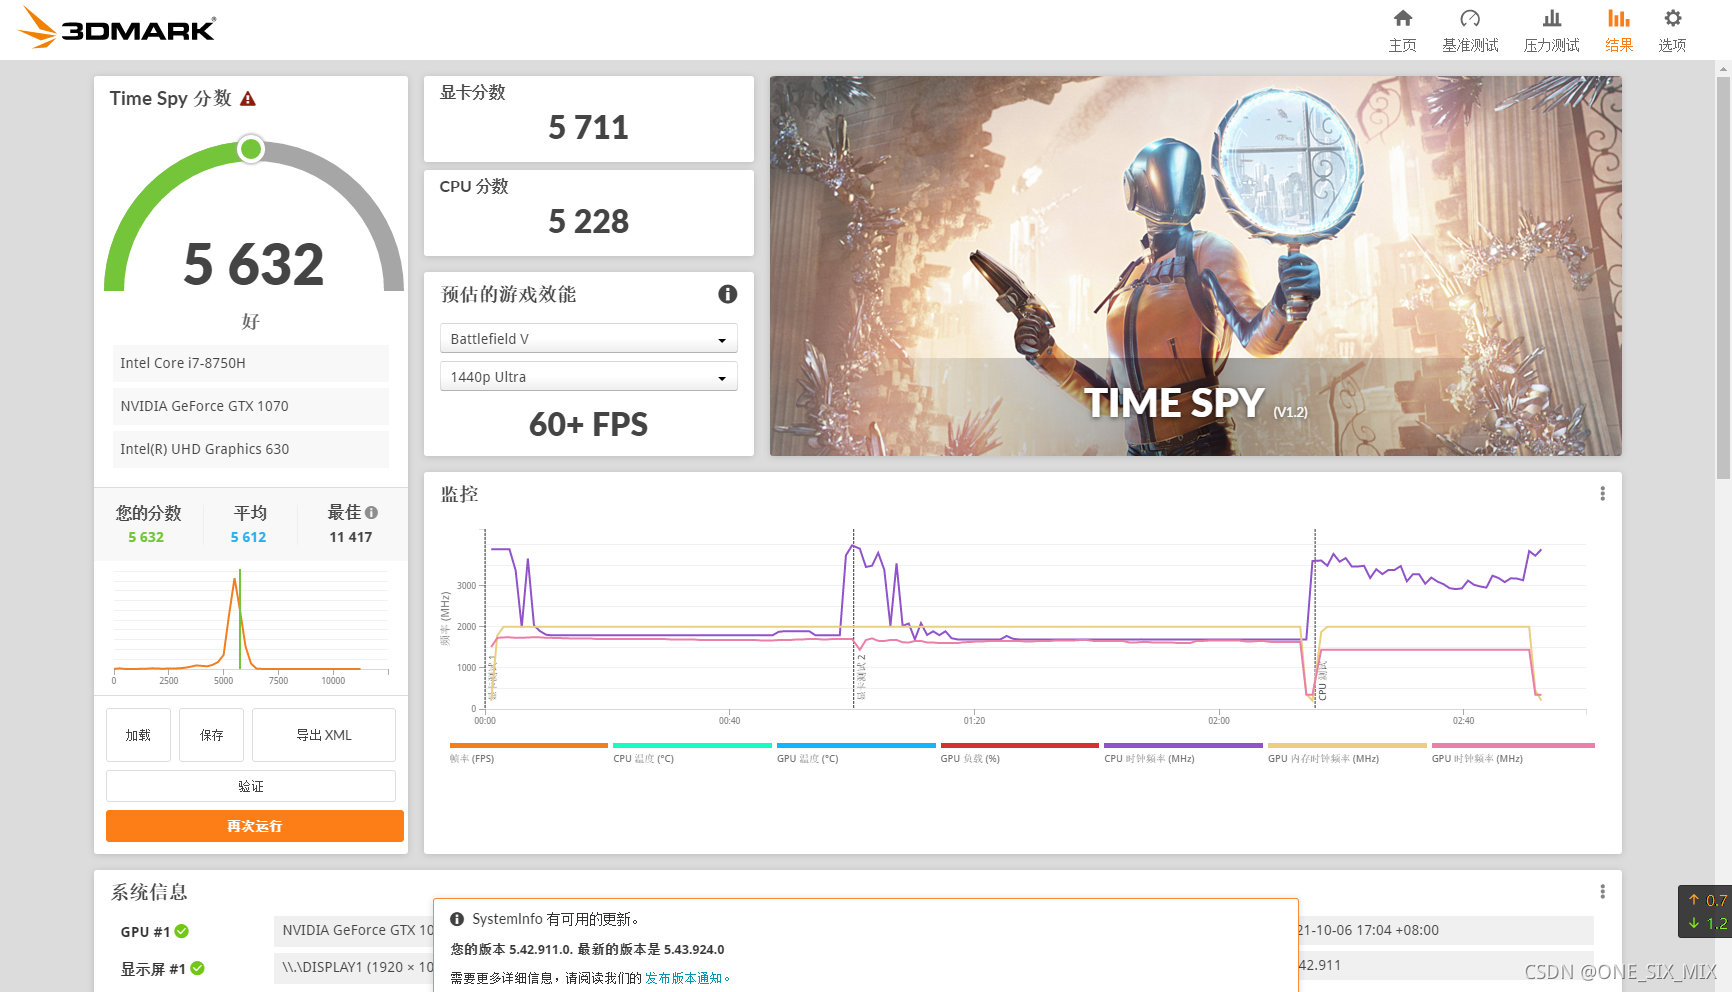Click the SystemInfo update notice info icon

(x=457, y=919)
